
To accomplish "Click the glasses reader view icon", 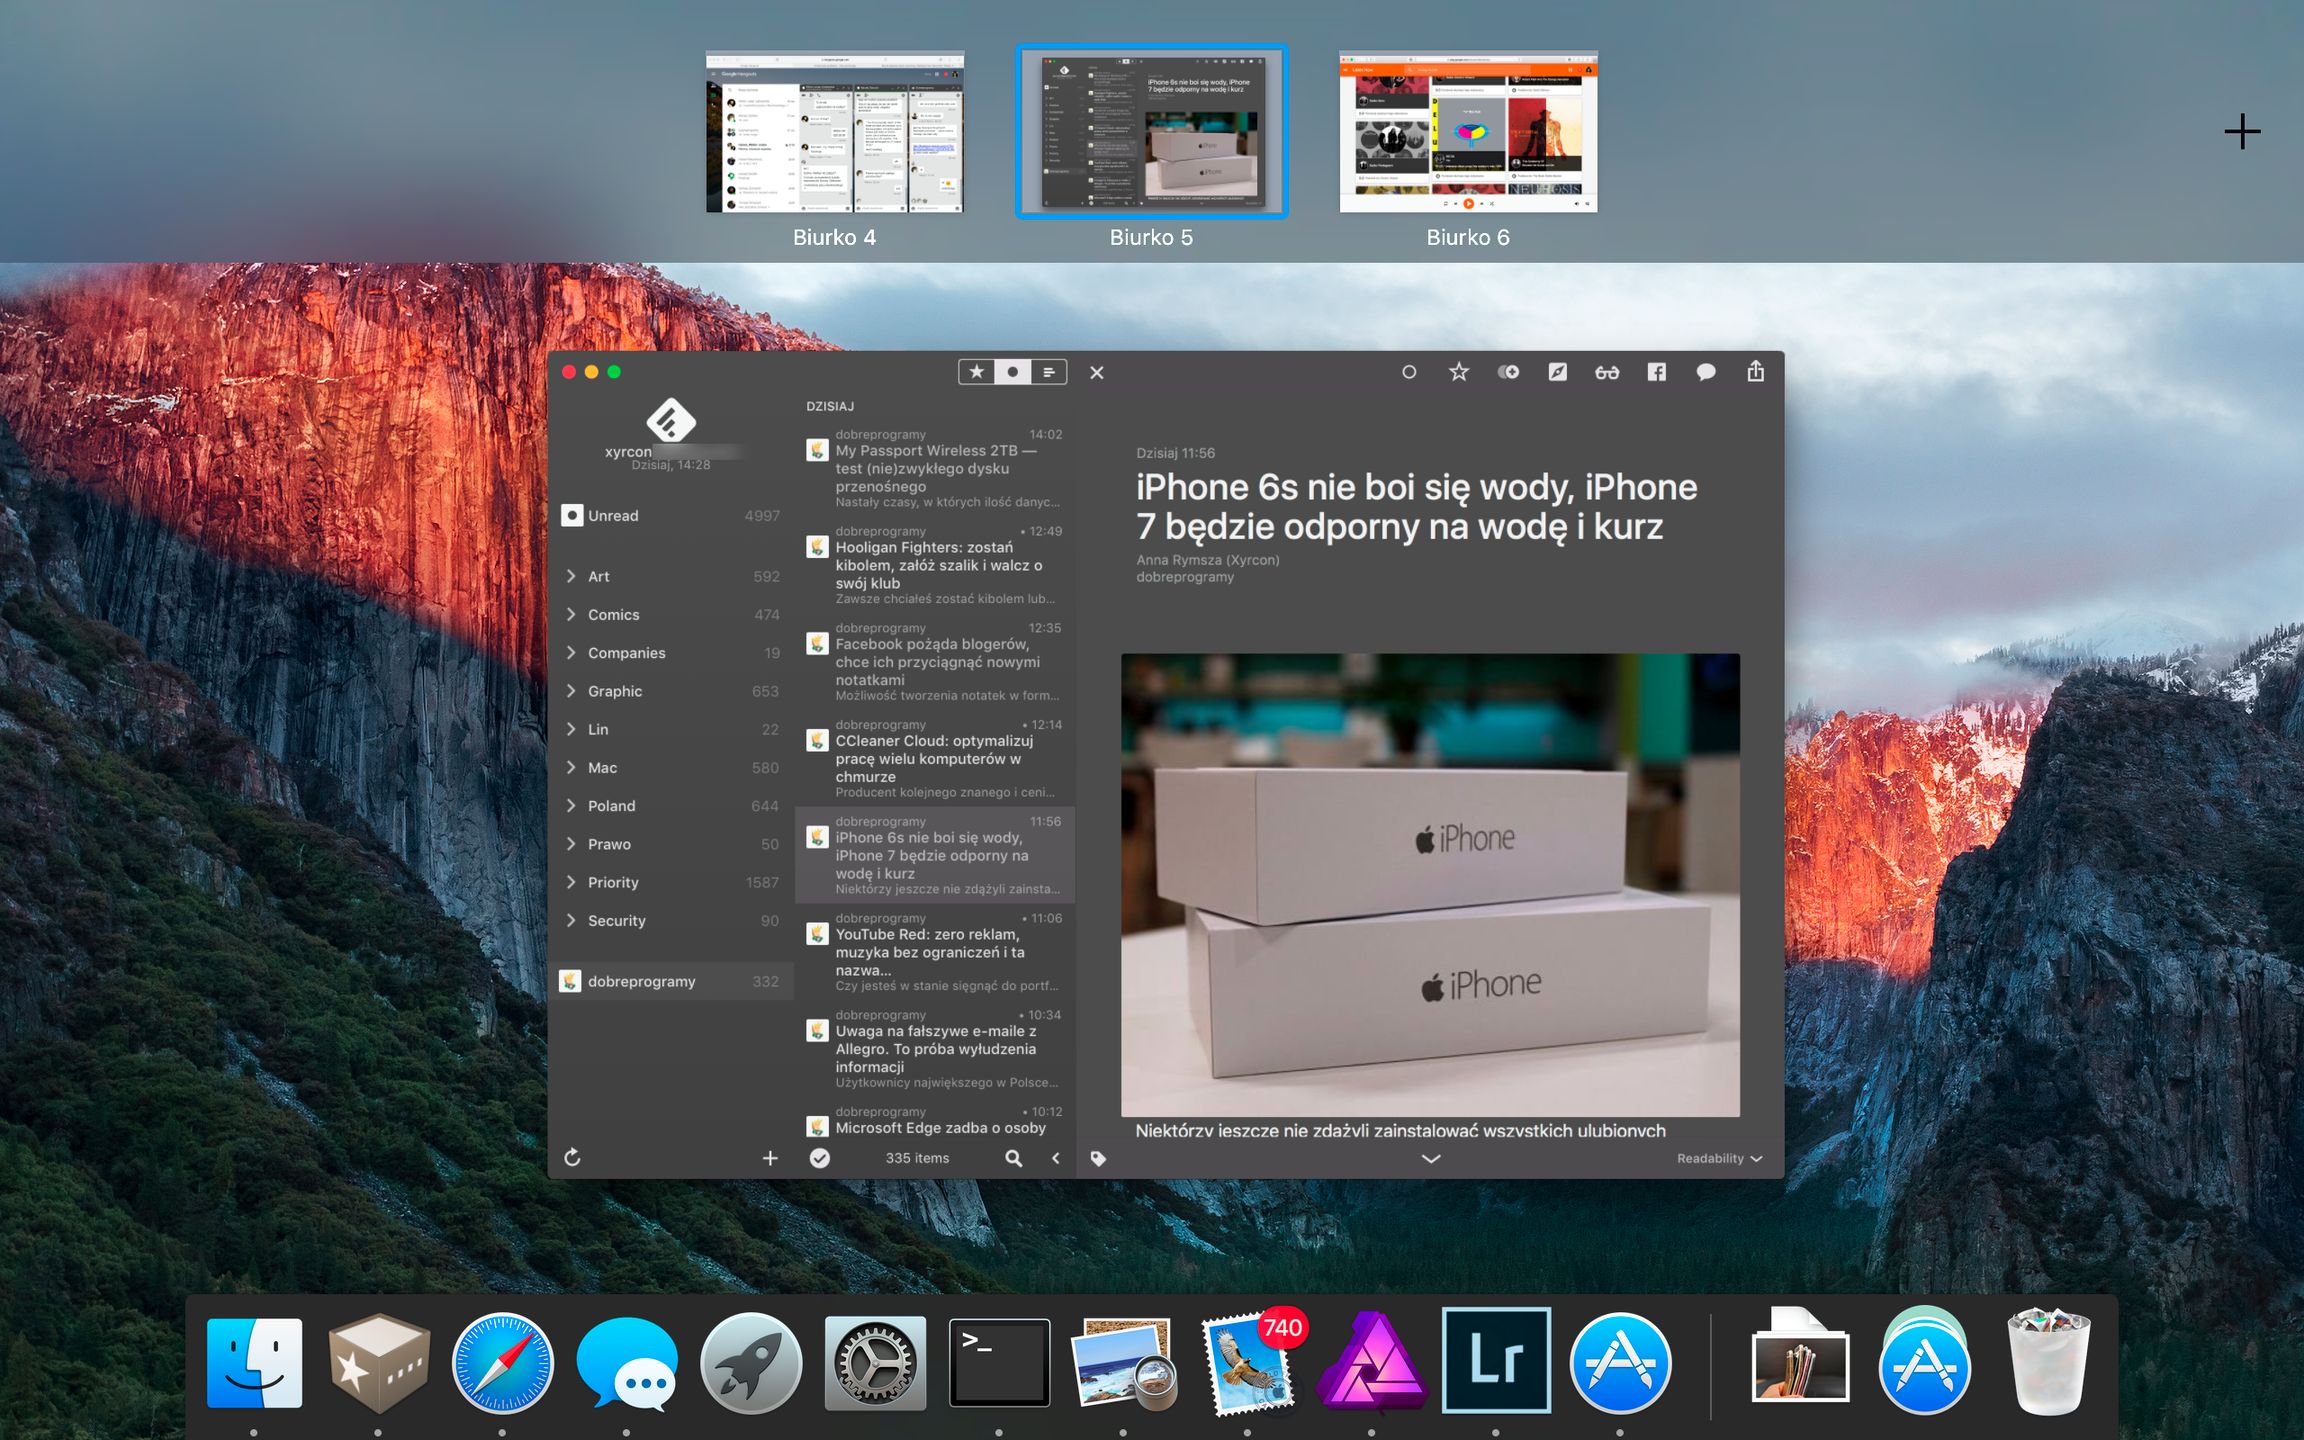I will point(1606,372).
